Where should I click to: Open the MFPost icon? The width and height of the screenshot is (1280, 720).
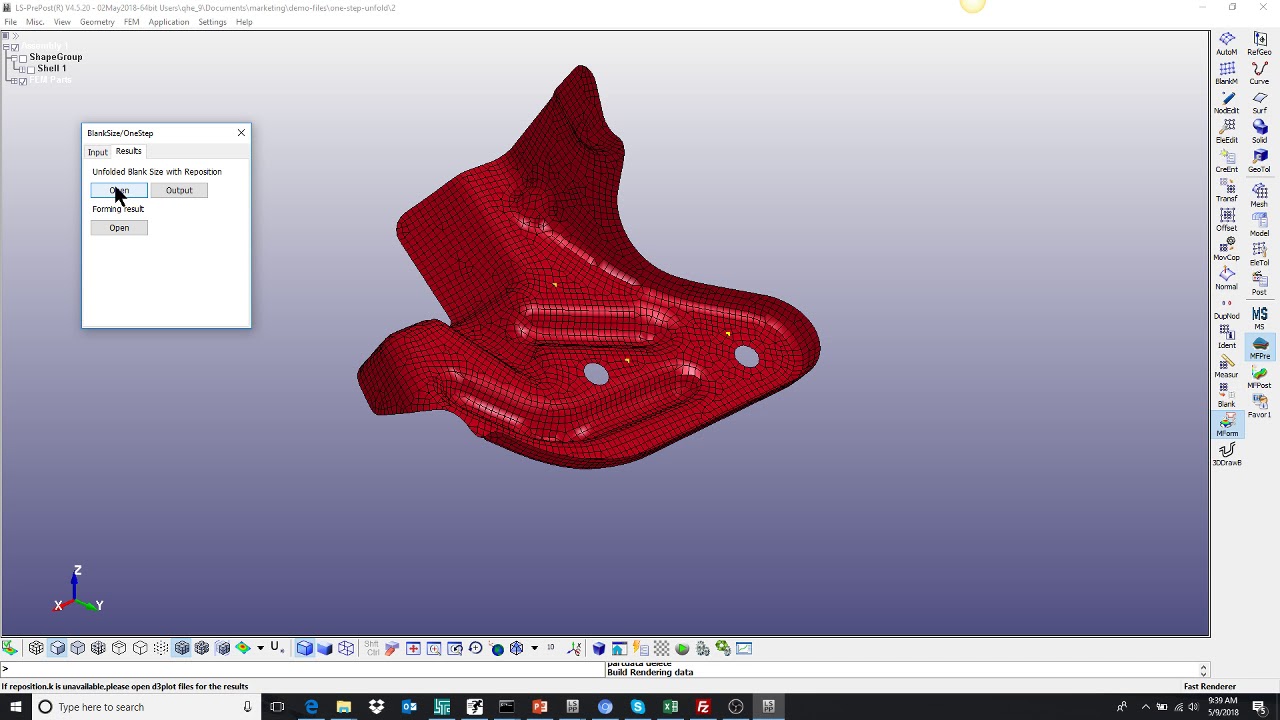pos(1260,377)
